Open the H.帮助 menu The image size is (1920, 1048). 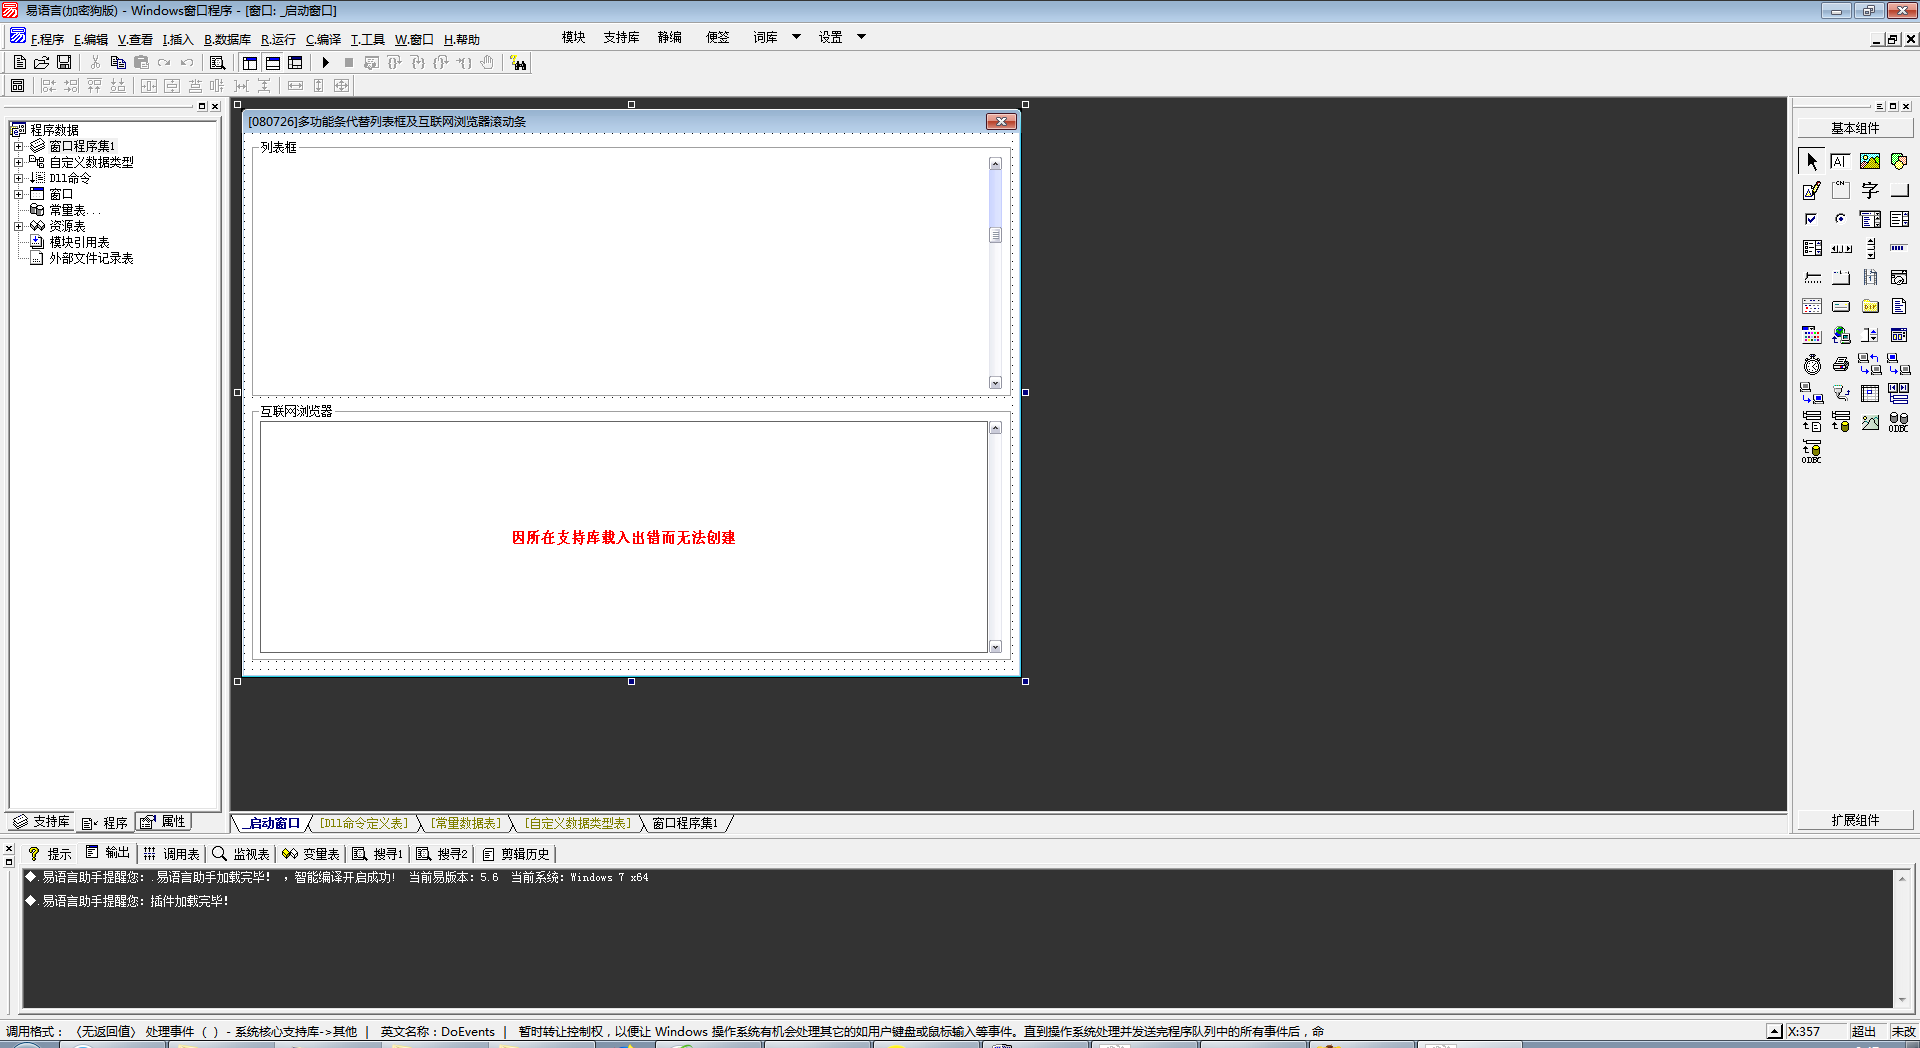pyautogui.click(x=462, y=40)
